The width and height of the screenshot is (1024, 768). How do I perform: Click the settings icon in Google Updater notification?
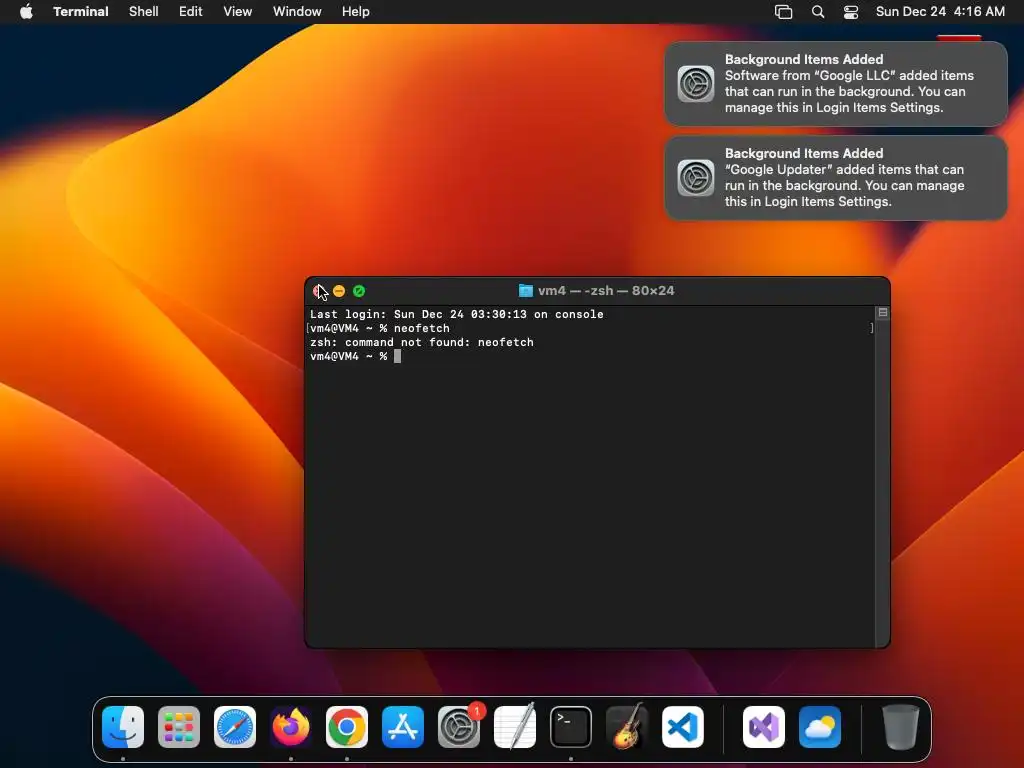click(696, 178)
